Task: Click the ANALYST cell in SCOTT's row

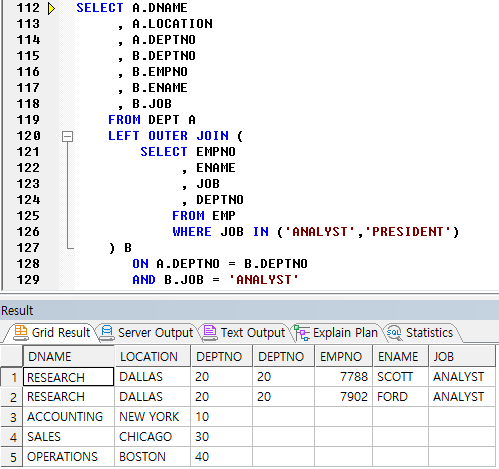Action: 462,377
